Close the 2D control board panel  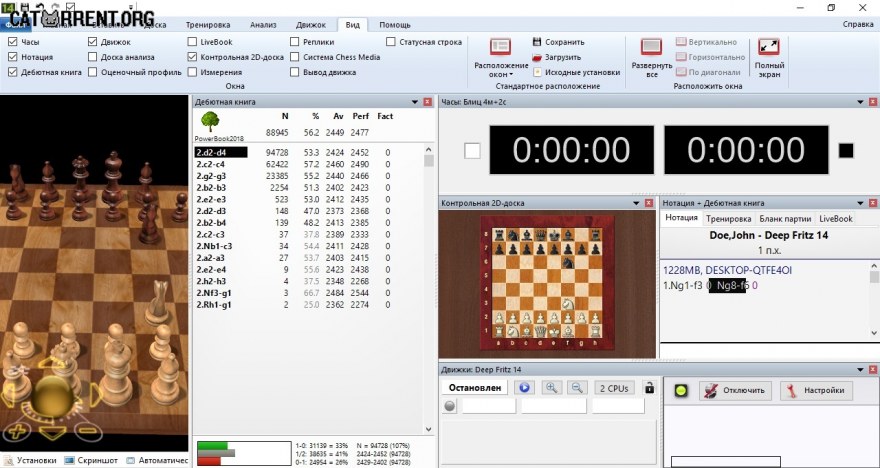coord(649,203)
